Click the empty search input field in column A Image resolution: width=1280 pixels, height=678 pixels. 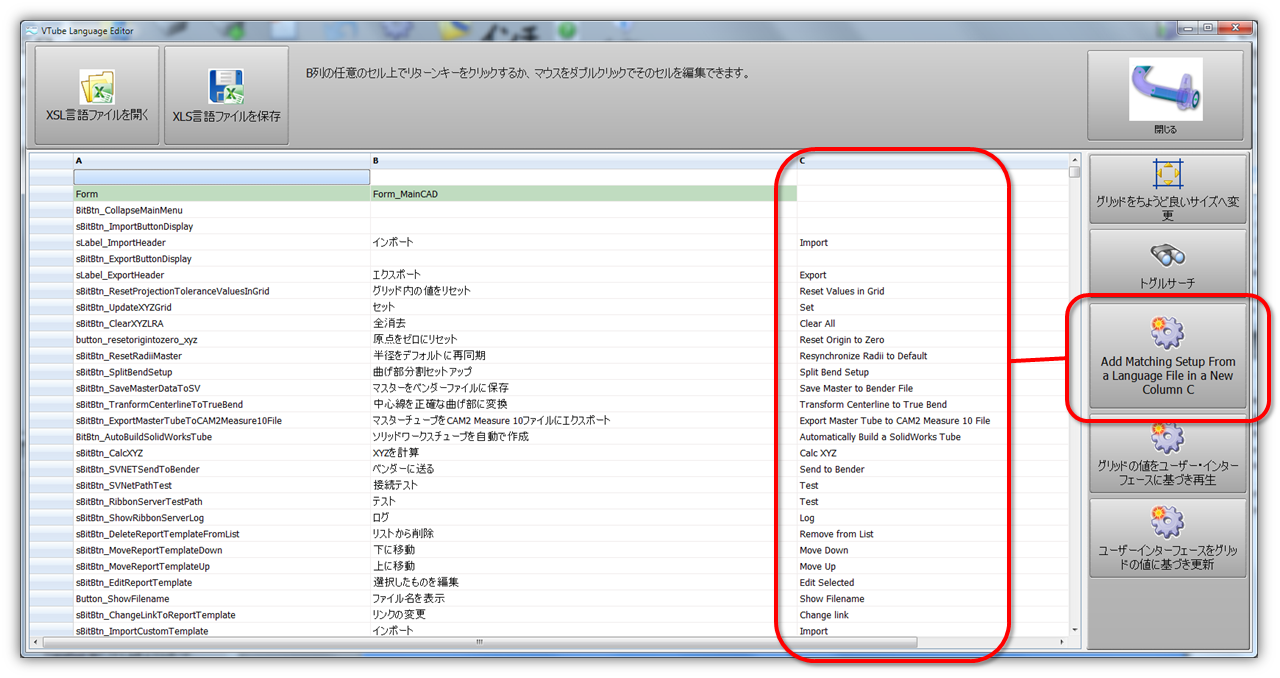pyautogui.click(x=221, y=177)
